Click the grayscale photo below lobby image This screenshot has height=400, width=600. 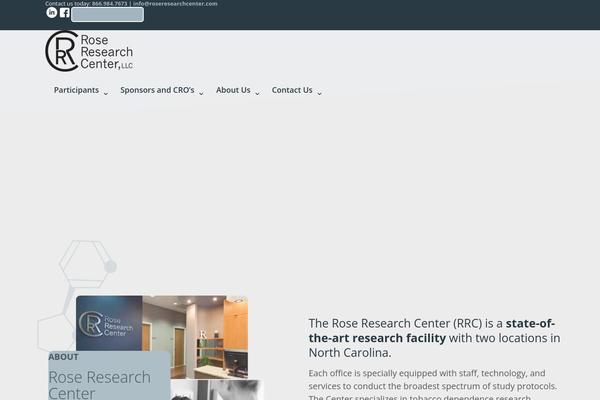(217, 390)
